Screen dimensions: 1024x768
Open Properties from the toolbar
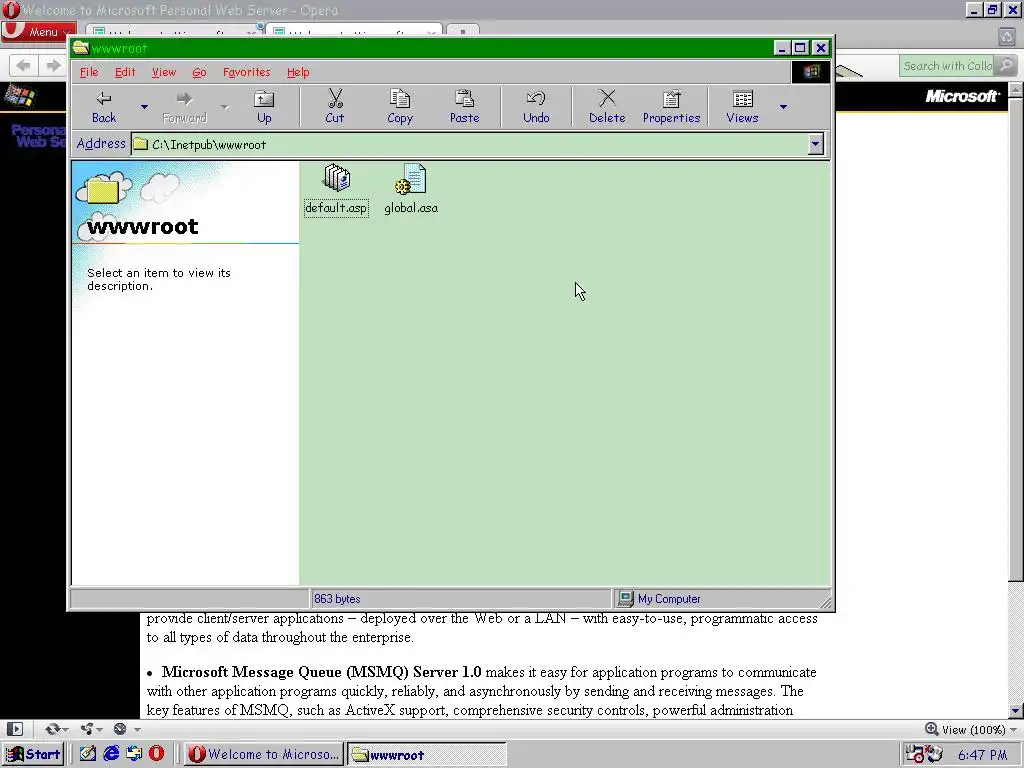click(x=671, y=107)
